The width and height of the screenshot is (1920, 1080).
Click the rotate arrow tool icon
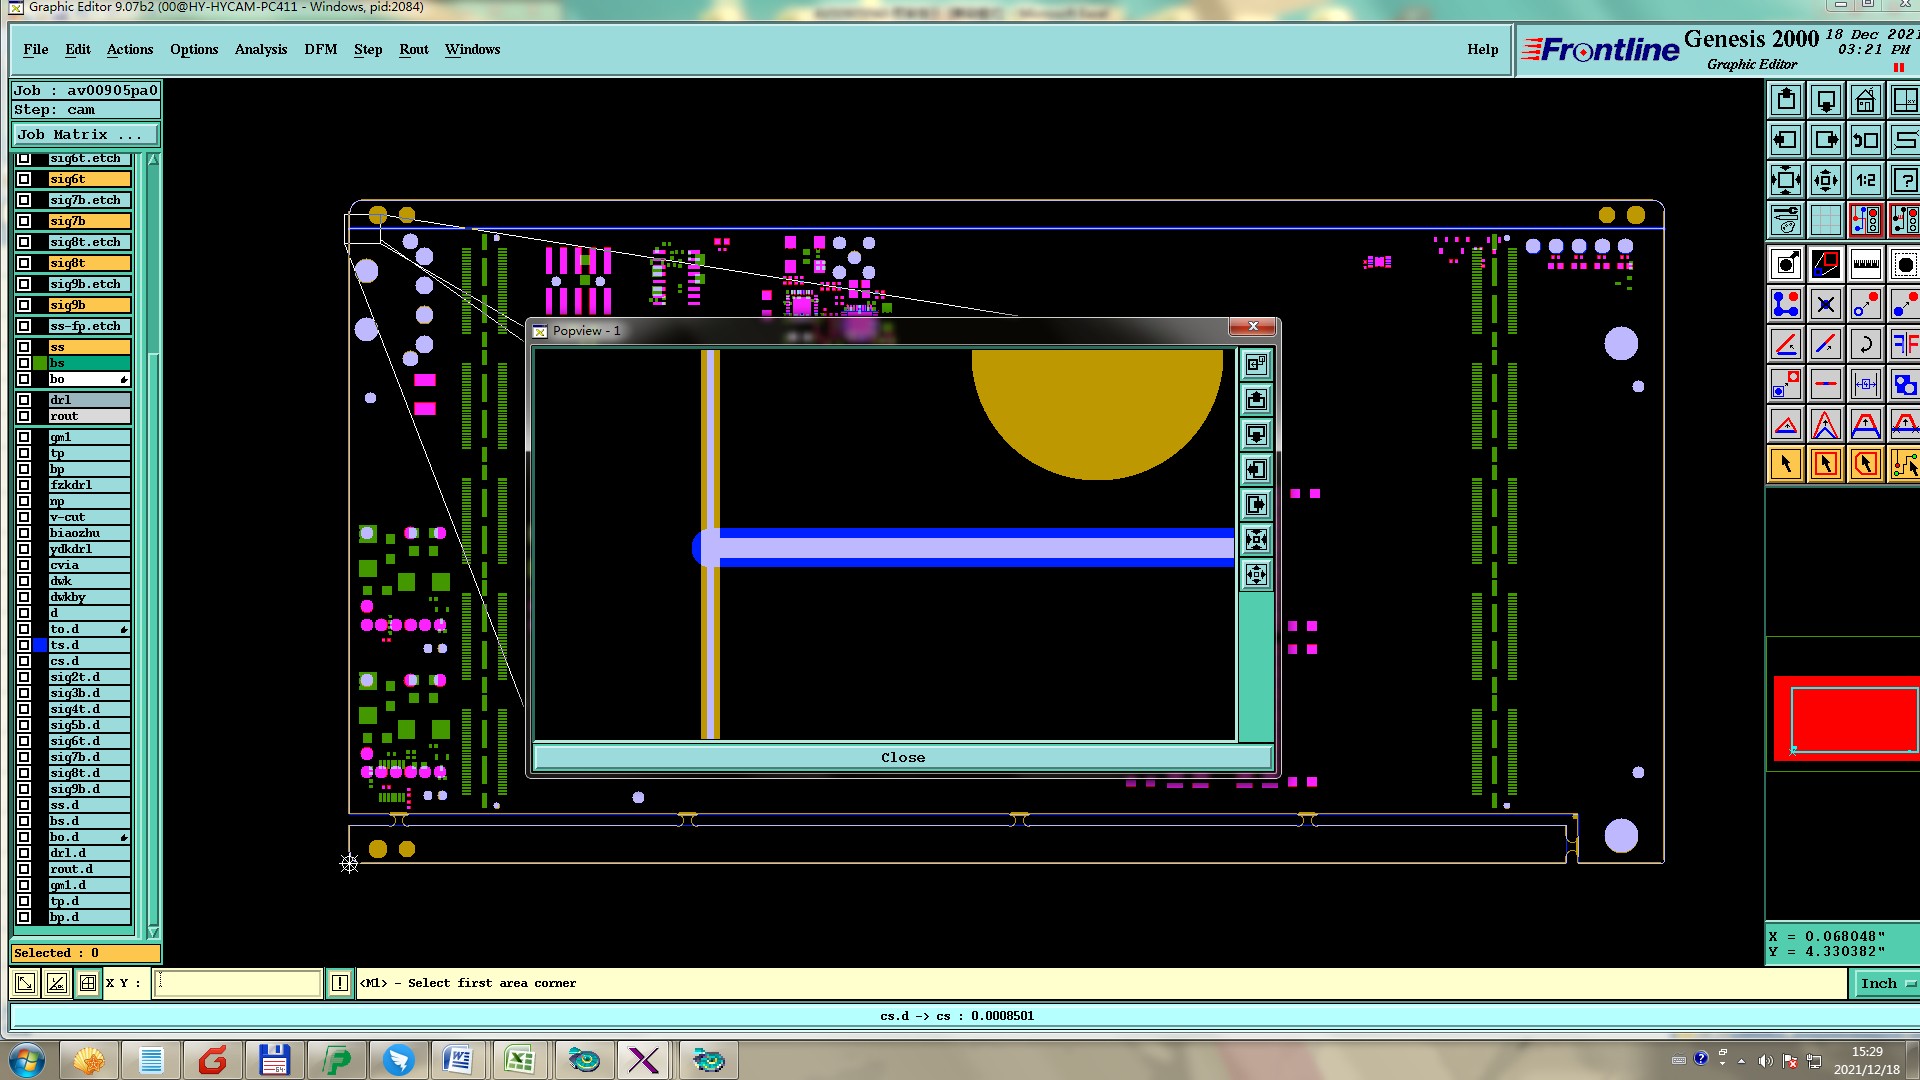tap(1865, 345)
